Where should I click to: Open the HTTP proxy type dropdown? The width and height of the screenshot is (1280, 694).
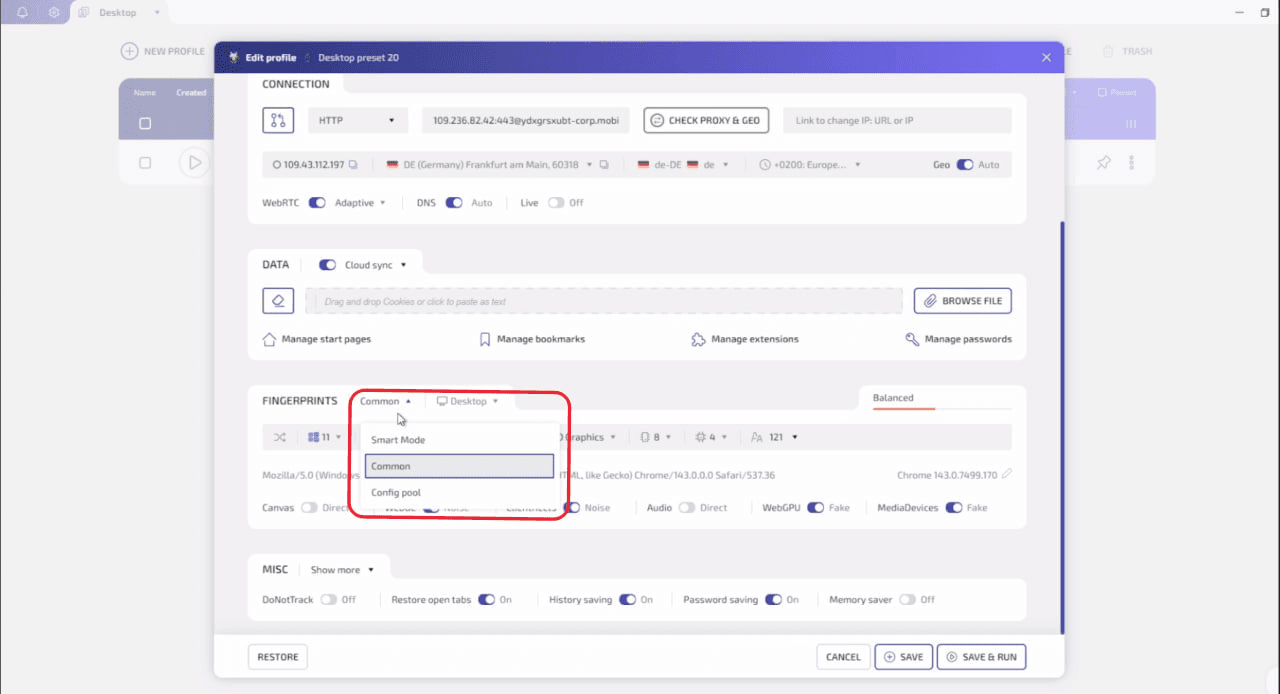pos(358,120)
